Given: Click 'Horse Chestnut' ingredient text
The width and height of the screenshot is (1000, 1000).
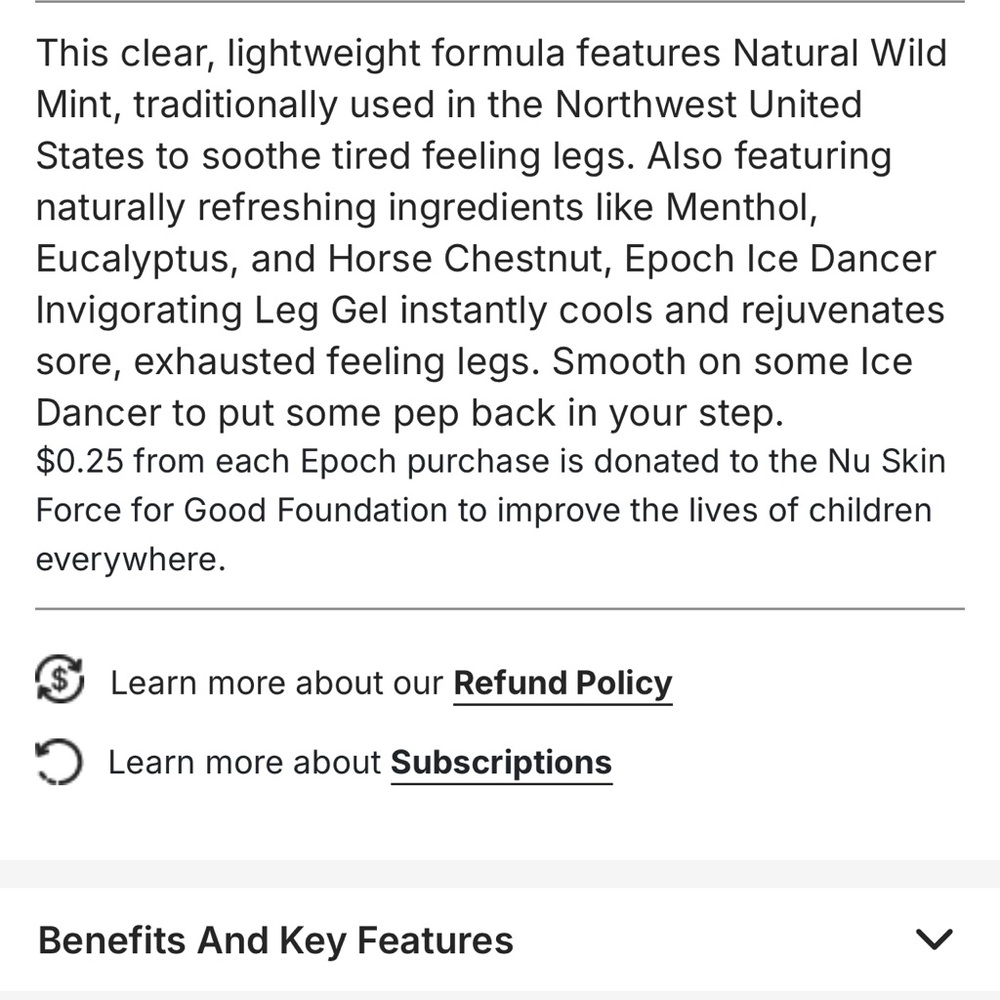Looking at the screenshot, I should pos(465,259).
